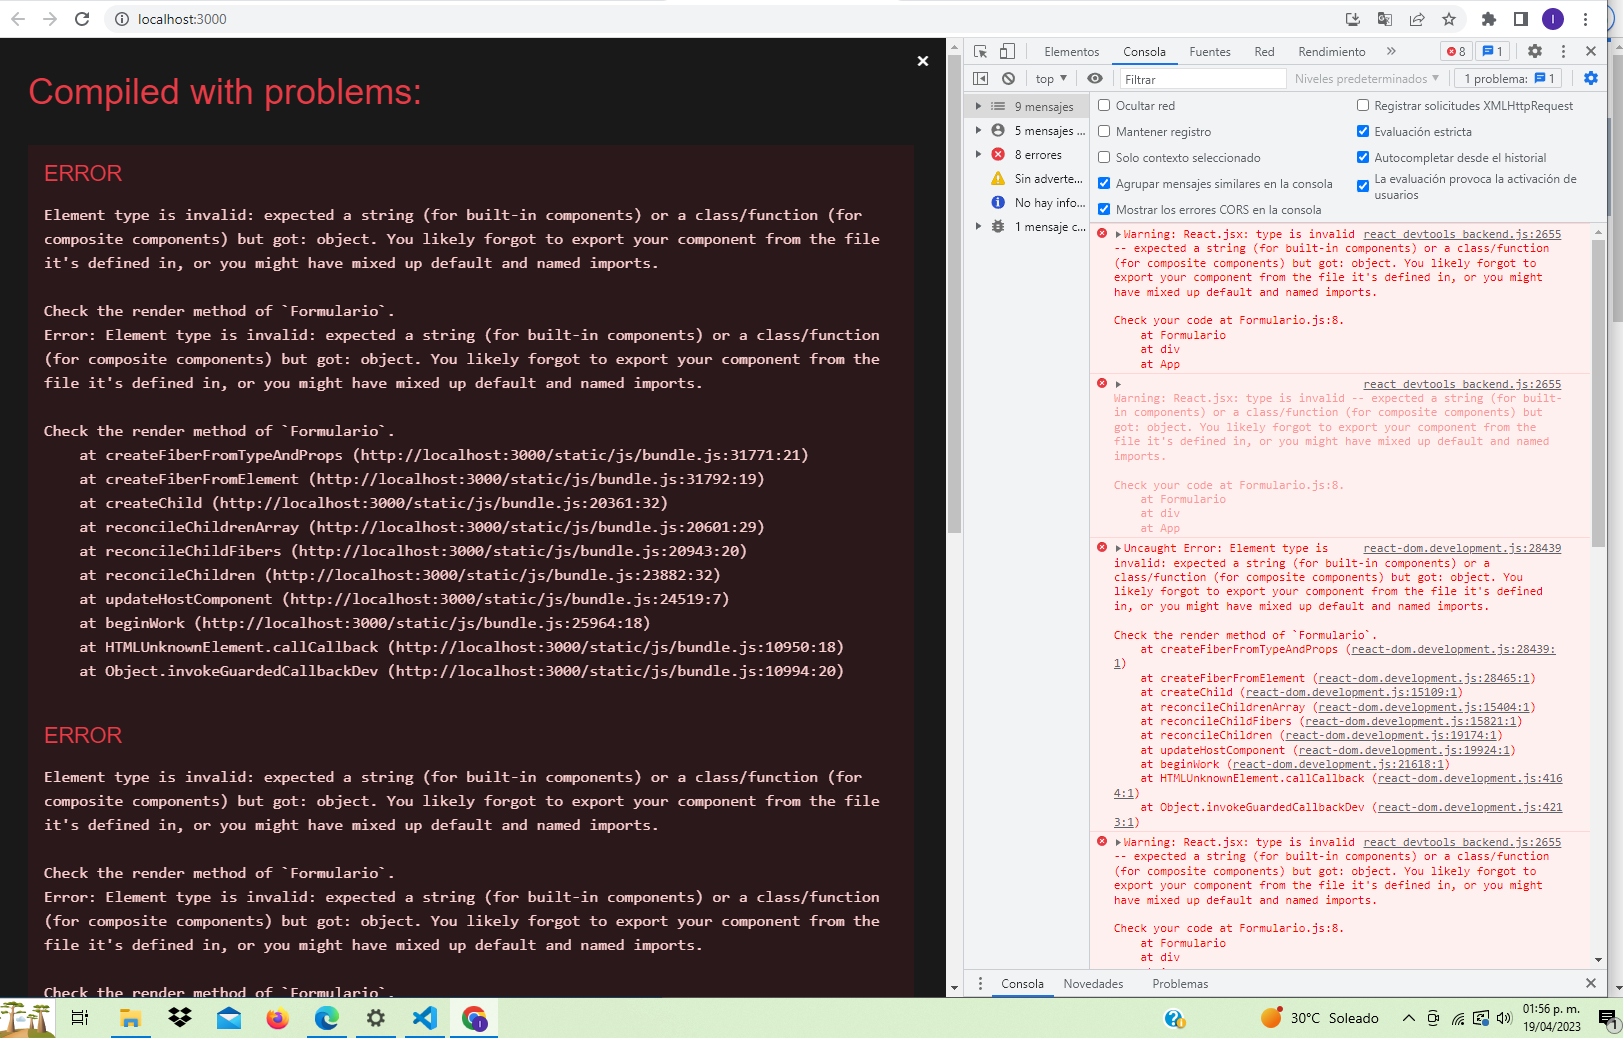Uncheck Evaluación estricta
Viewport: 1623px width, 1038px height.
click(1362, 131)
